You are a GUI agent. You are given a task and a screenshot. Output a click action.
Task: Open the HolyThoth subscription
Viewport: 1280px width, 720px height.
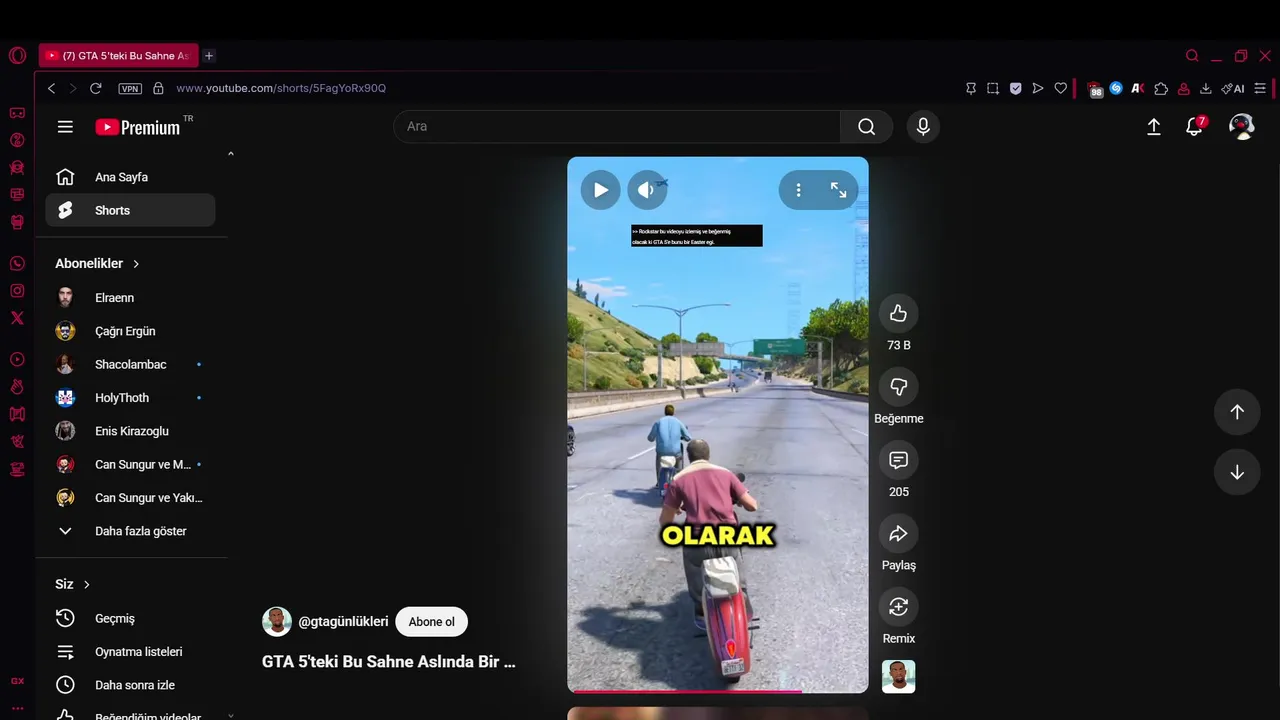pyautogui.click(x=130, y=398)
